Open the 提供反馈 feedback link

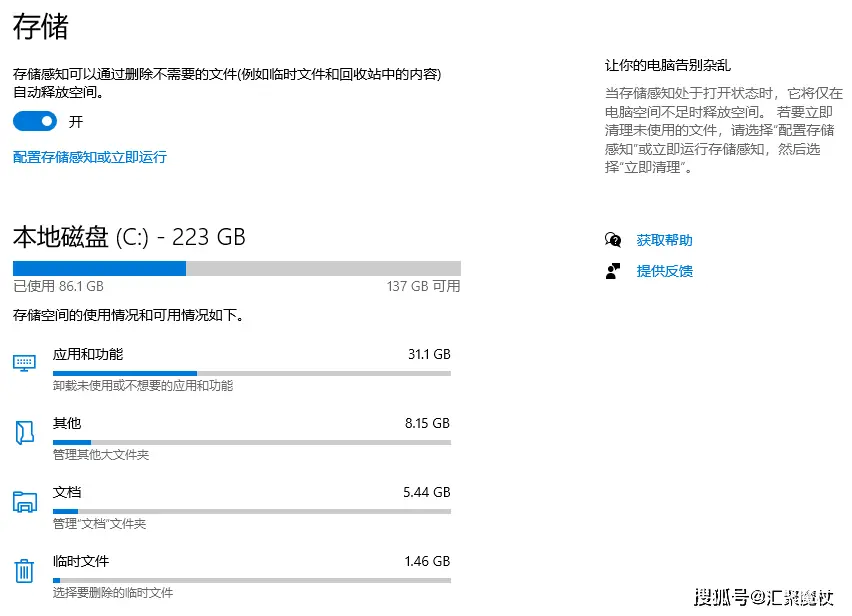tap(662, 271)
